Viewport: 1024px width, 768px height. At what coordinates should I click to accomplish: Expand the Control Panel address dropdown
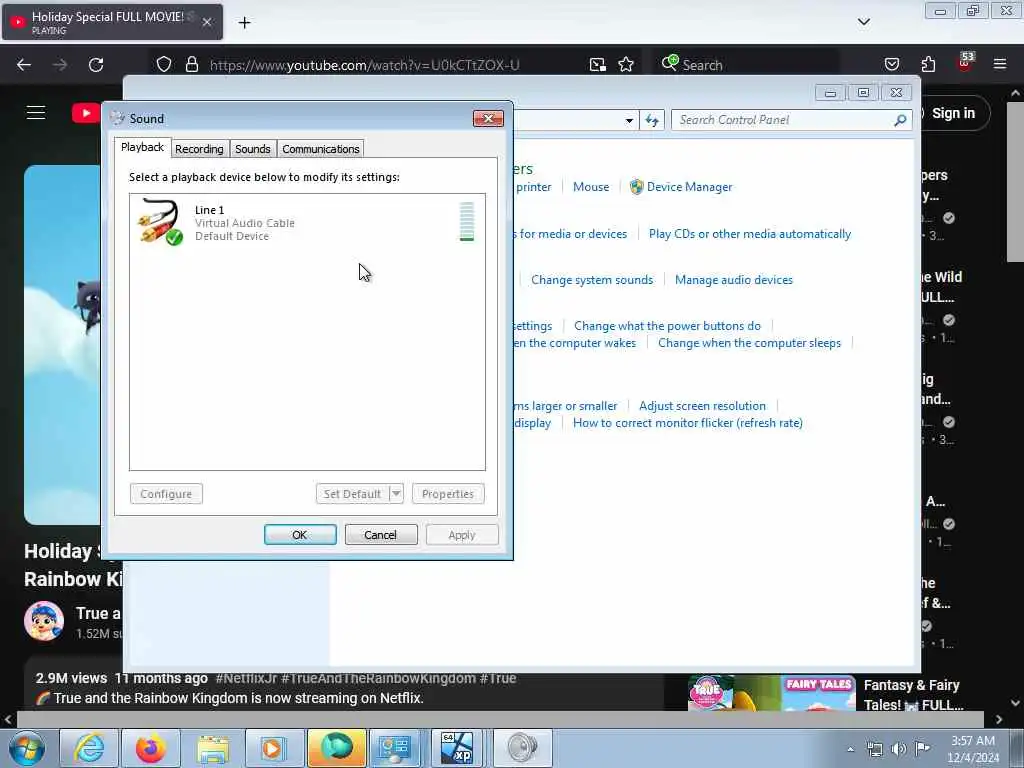click(x=629, y=120)
